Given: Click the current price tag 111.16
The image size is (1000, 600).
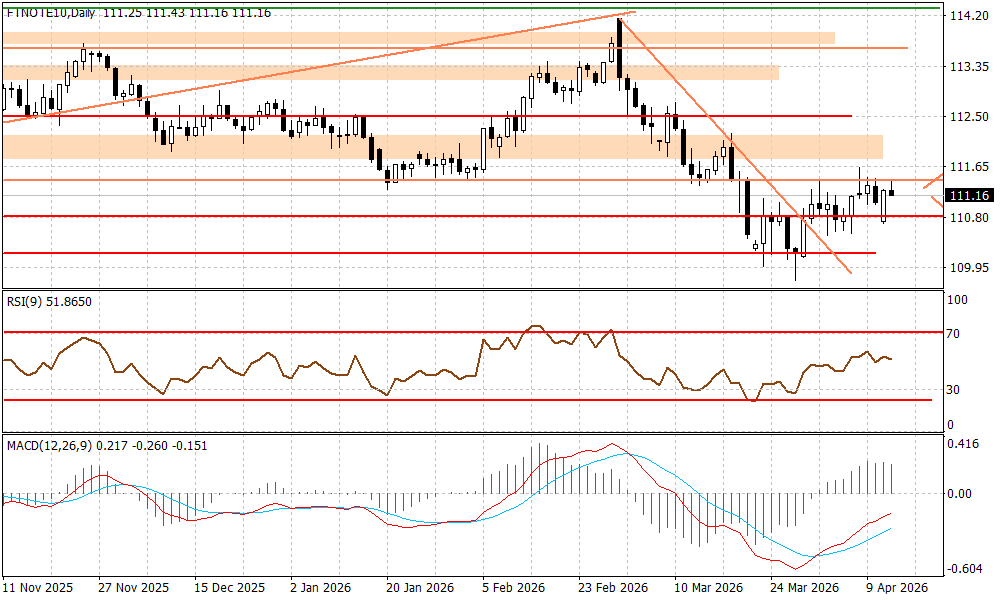Looking at the screenshot, I should point(968,195).
